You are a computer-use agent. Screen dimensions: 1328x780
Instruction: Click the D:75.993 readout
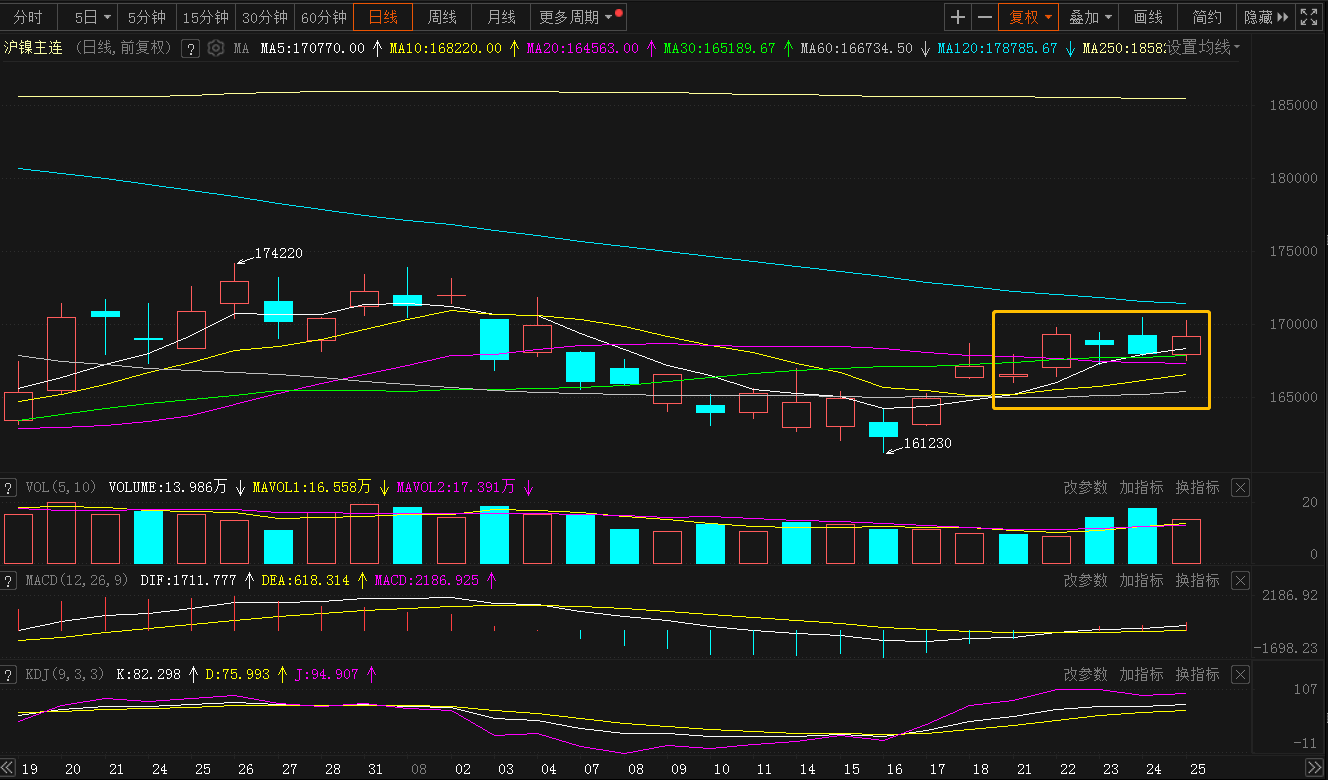pos(238,675)
